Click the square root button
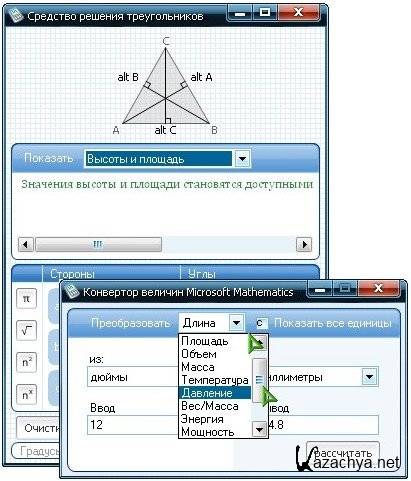This screenshot has height=481, width=411. [x=26, y=330]
